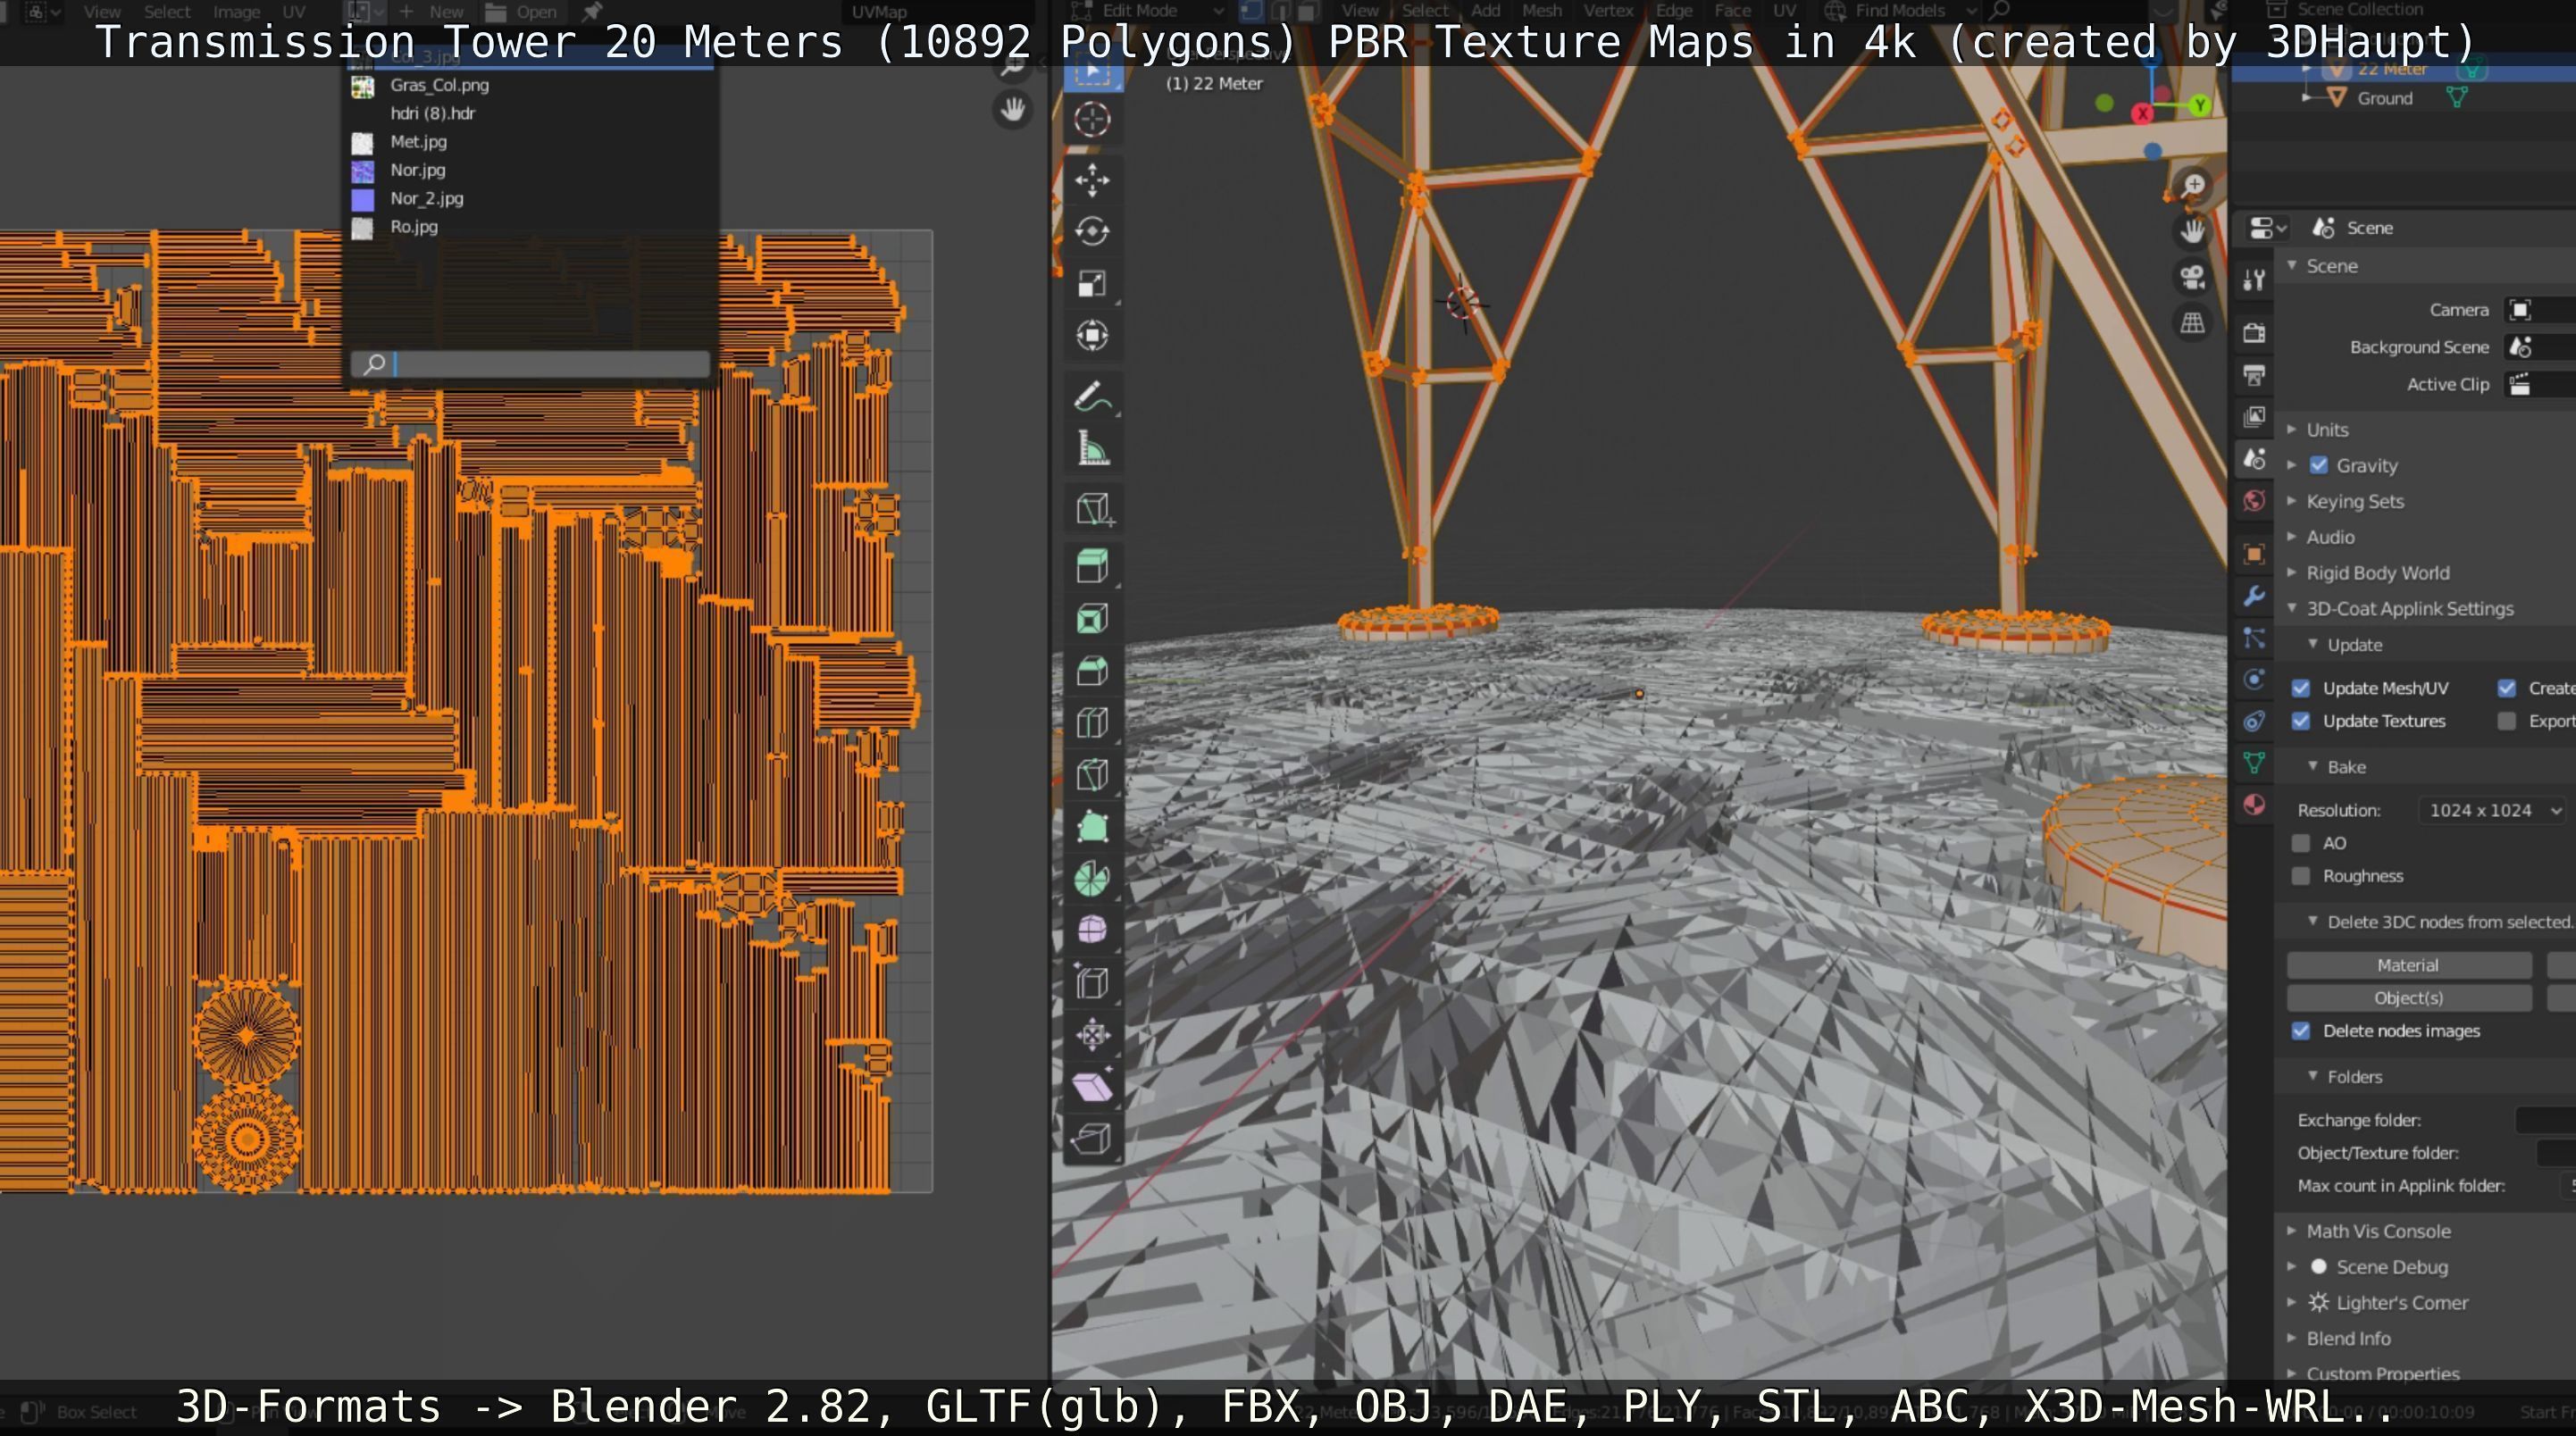Toggle the Create checkbox
Screen dimensions: 2576x1436
point(2506,688)
